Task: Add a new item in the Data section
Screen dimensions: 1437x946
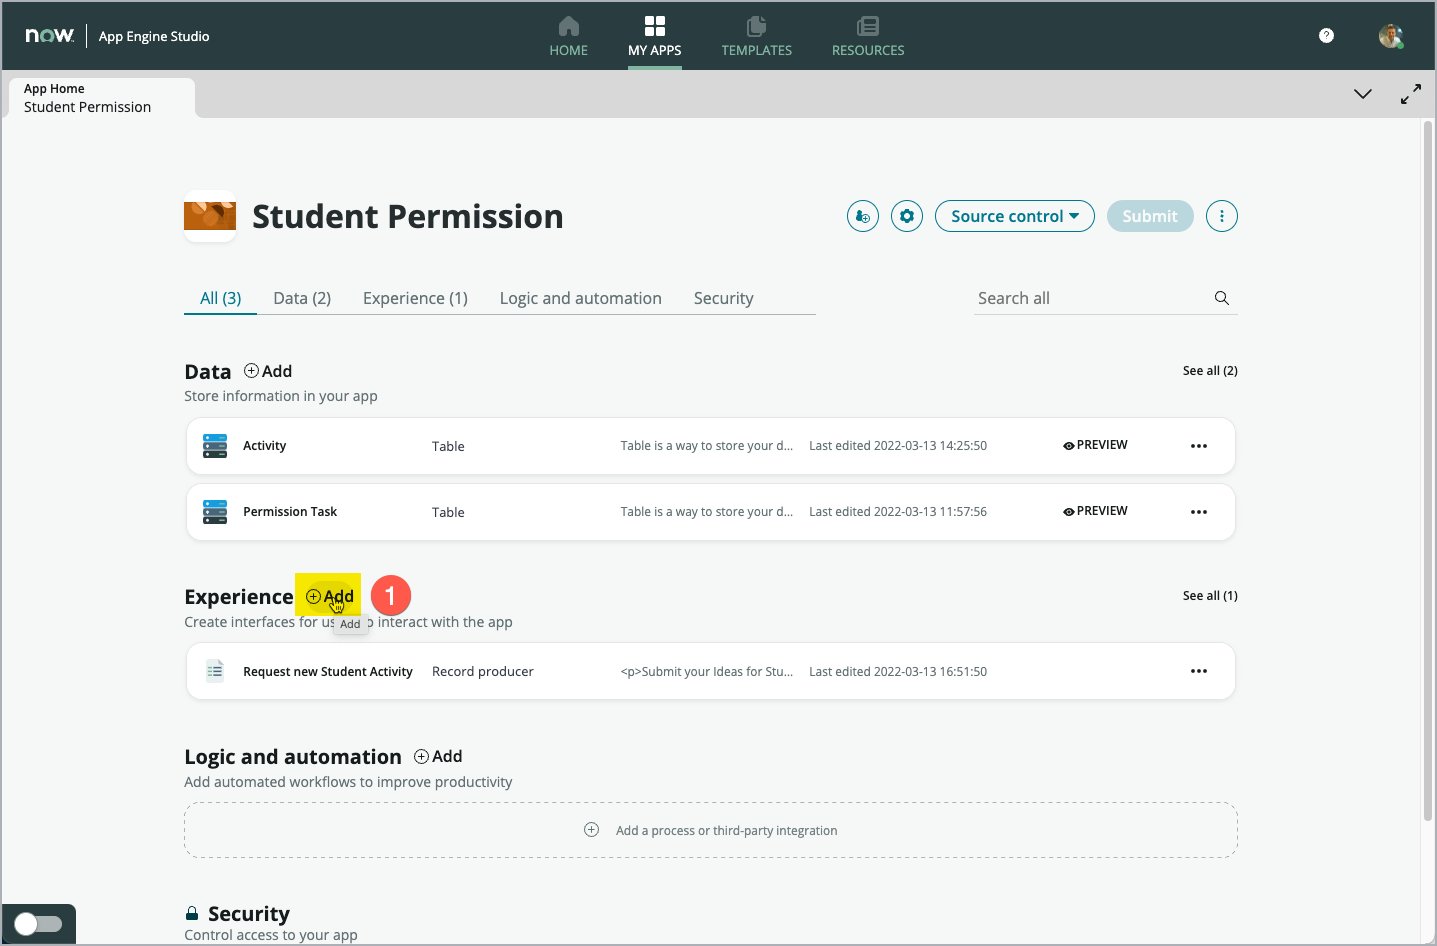Action: click(268, 371)
